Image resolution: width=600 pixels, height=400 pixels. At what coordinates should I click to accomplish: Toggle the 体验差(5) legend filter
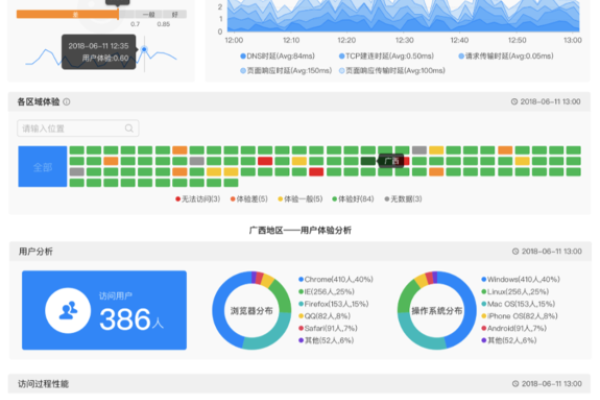[x=249, y=199]
